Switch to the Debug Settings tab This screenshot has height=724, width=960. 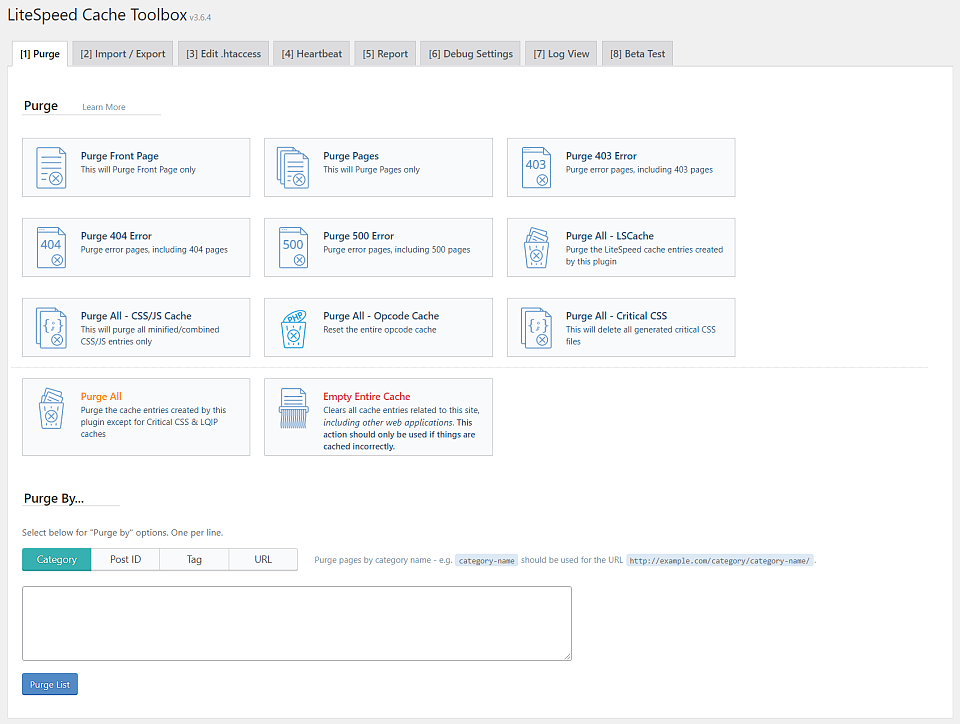point(470,54)
